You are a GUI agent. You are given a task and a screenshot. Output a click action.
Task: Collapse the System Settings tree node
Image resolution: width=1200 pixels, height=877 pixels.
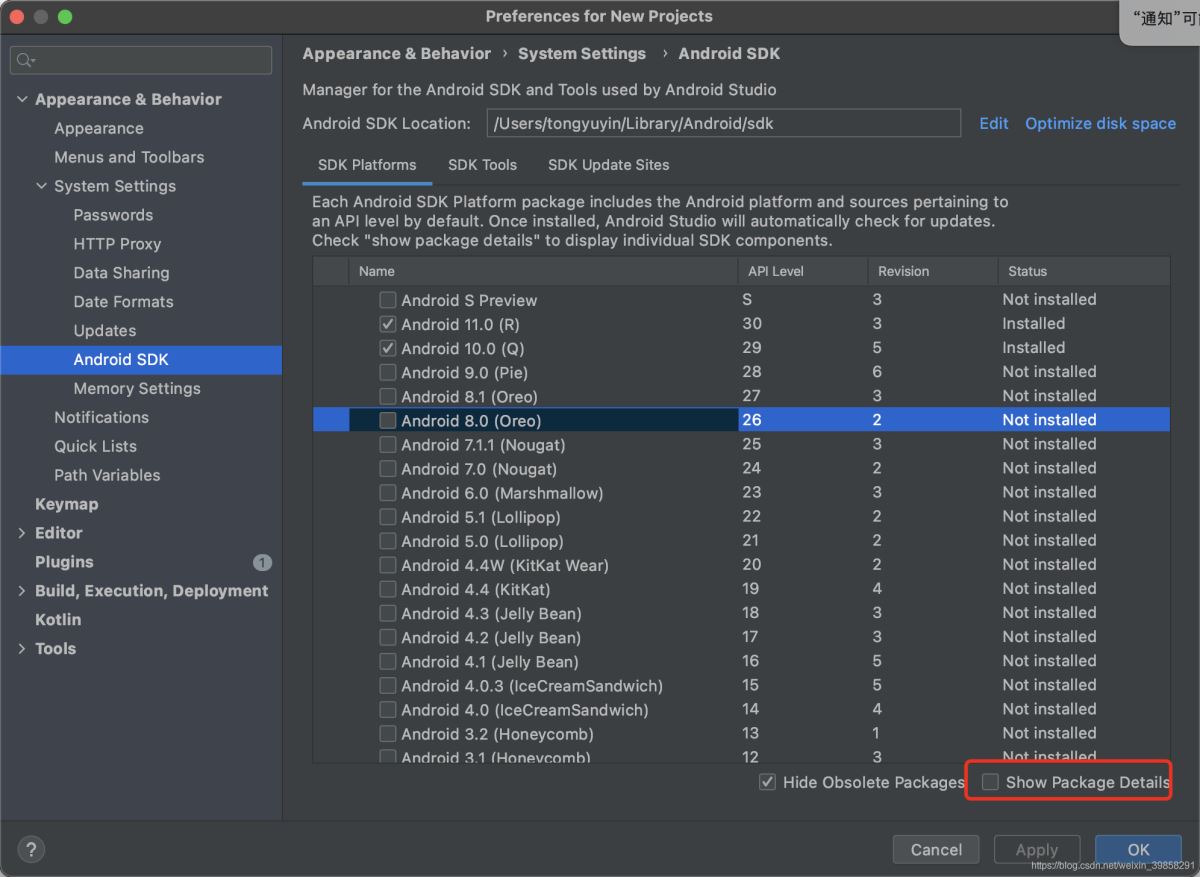41,186
